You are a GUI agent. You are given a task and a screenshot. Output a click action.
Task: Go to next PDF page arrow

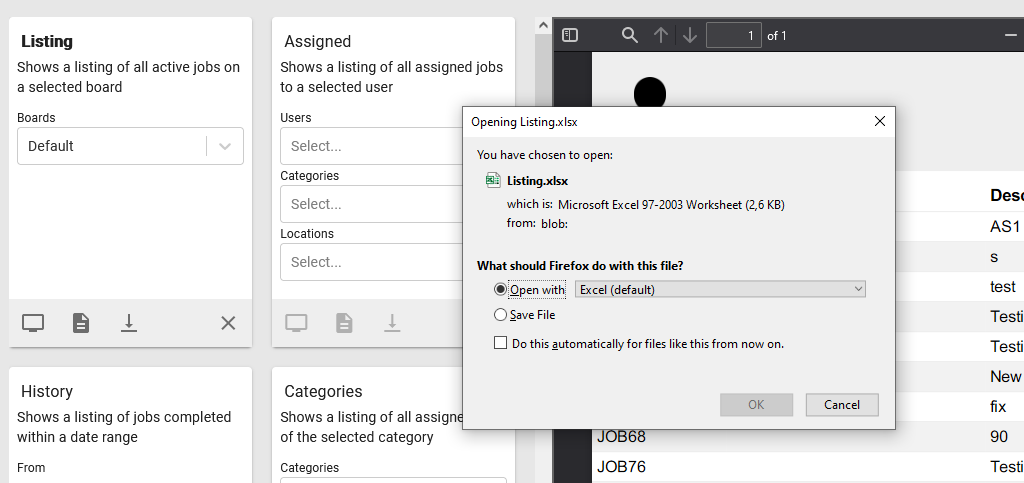[690, 35]
